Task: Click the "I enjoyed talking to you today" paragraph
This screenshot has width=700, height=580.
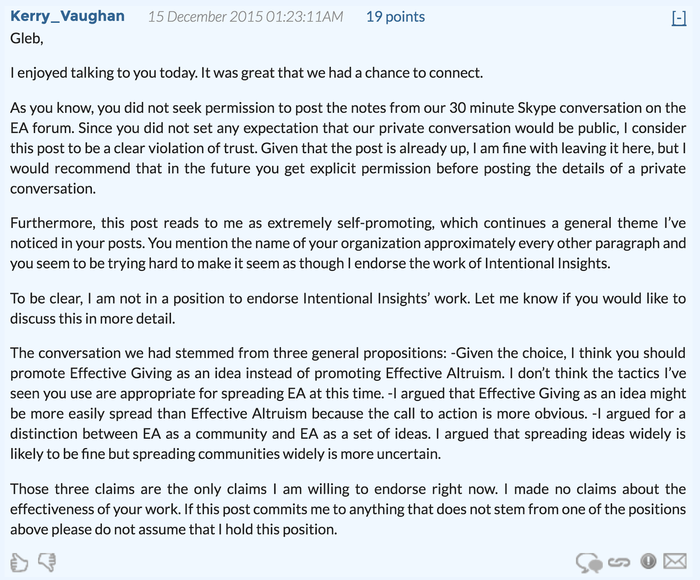Action: [x=246, y=73]
